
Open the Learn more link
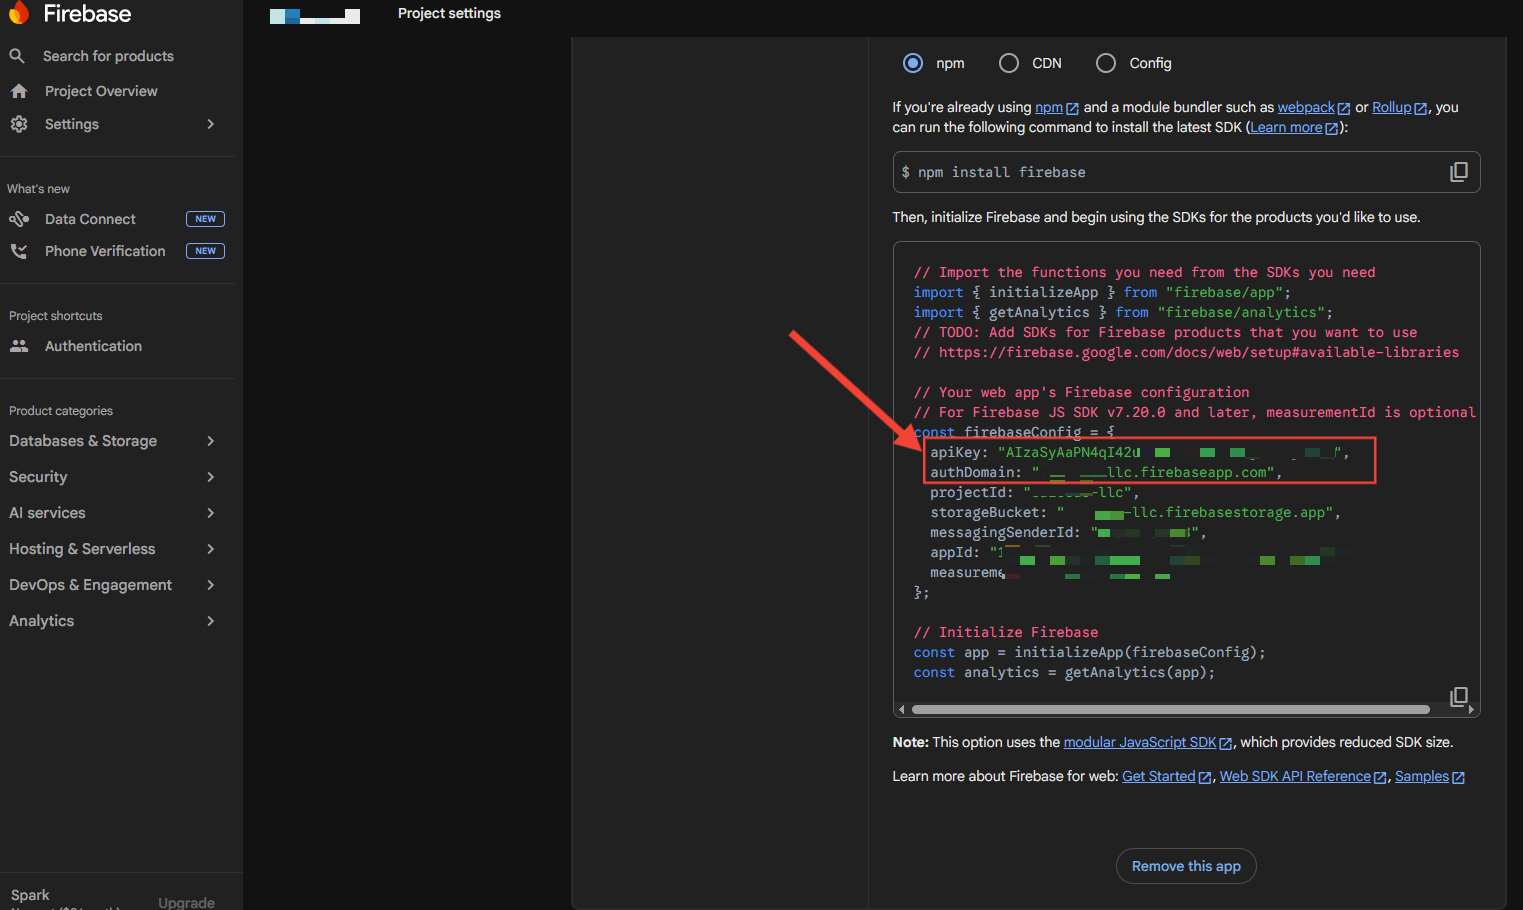[1286, 127]
